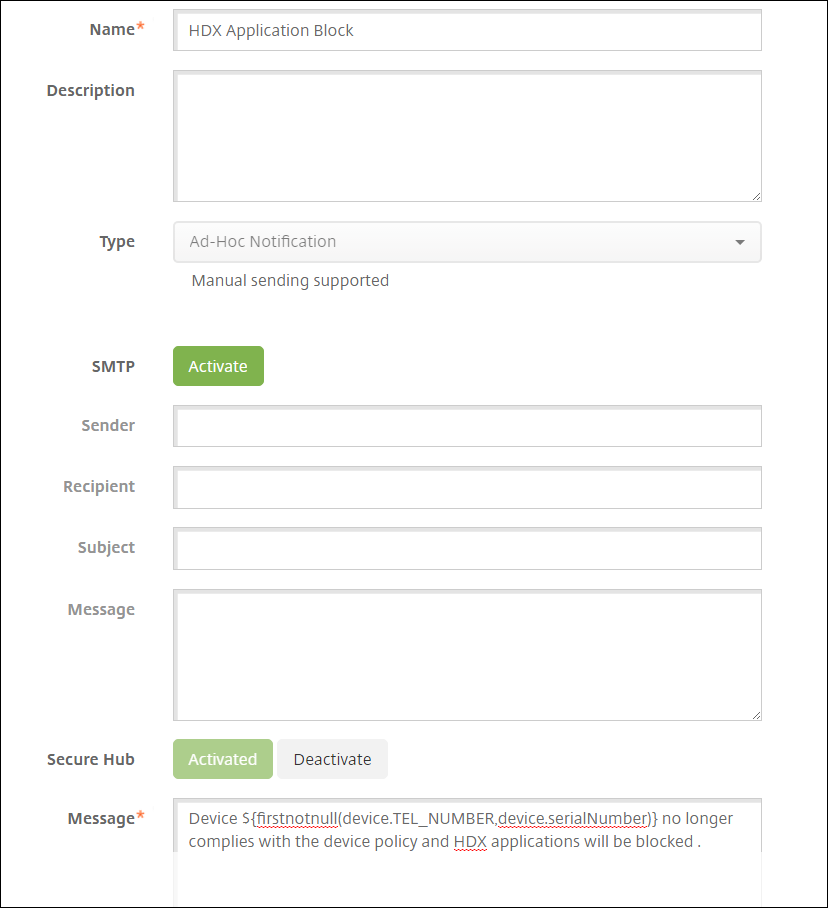
Task: Click the misspelled word 'firstnotnull' in message
Action: [297, 819]
